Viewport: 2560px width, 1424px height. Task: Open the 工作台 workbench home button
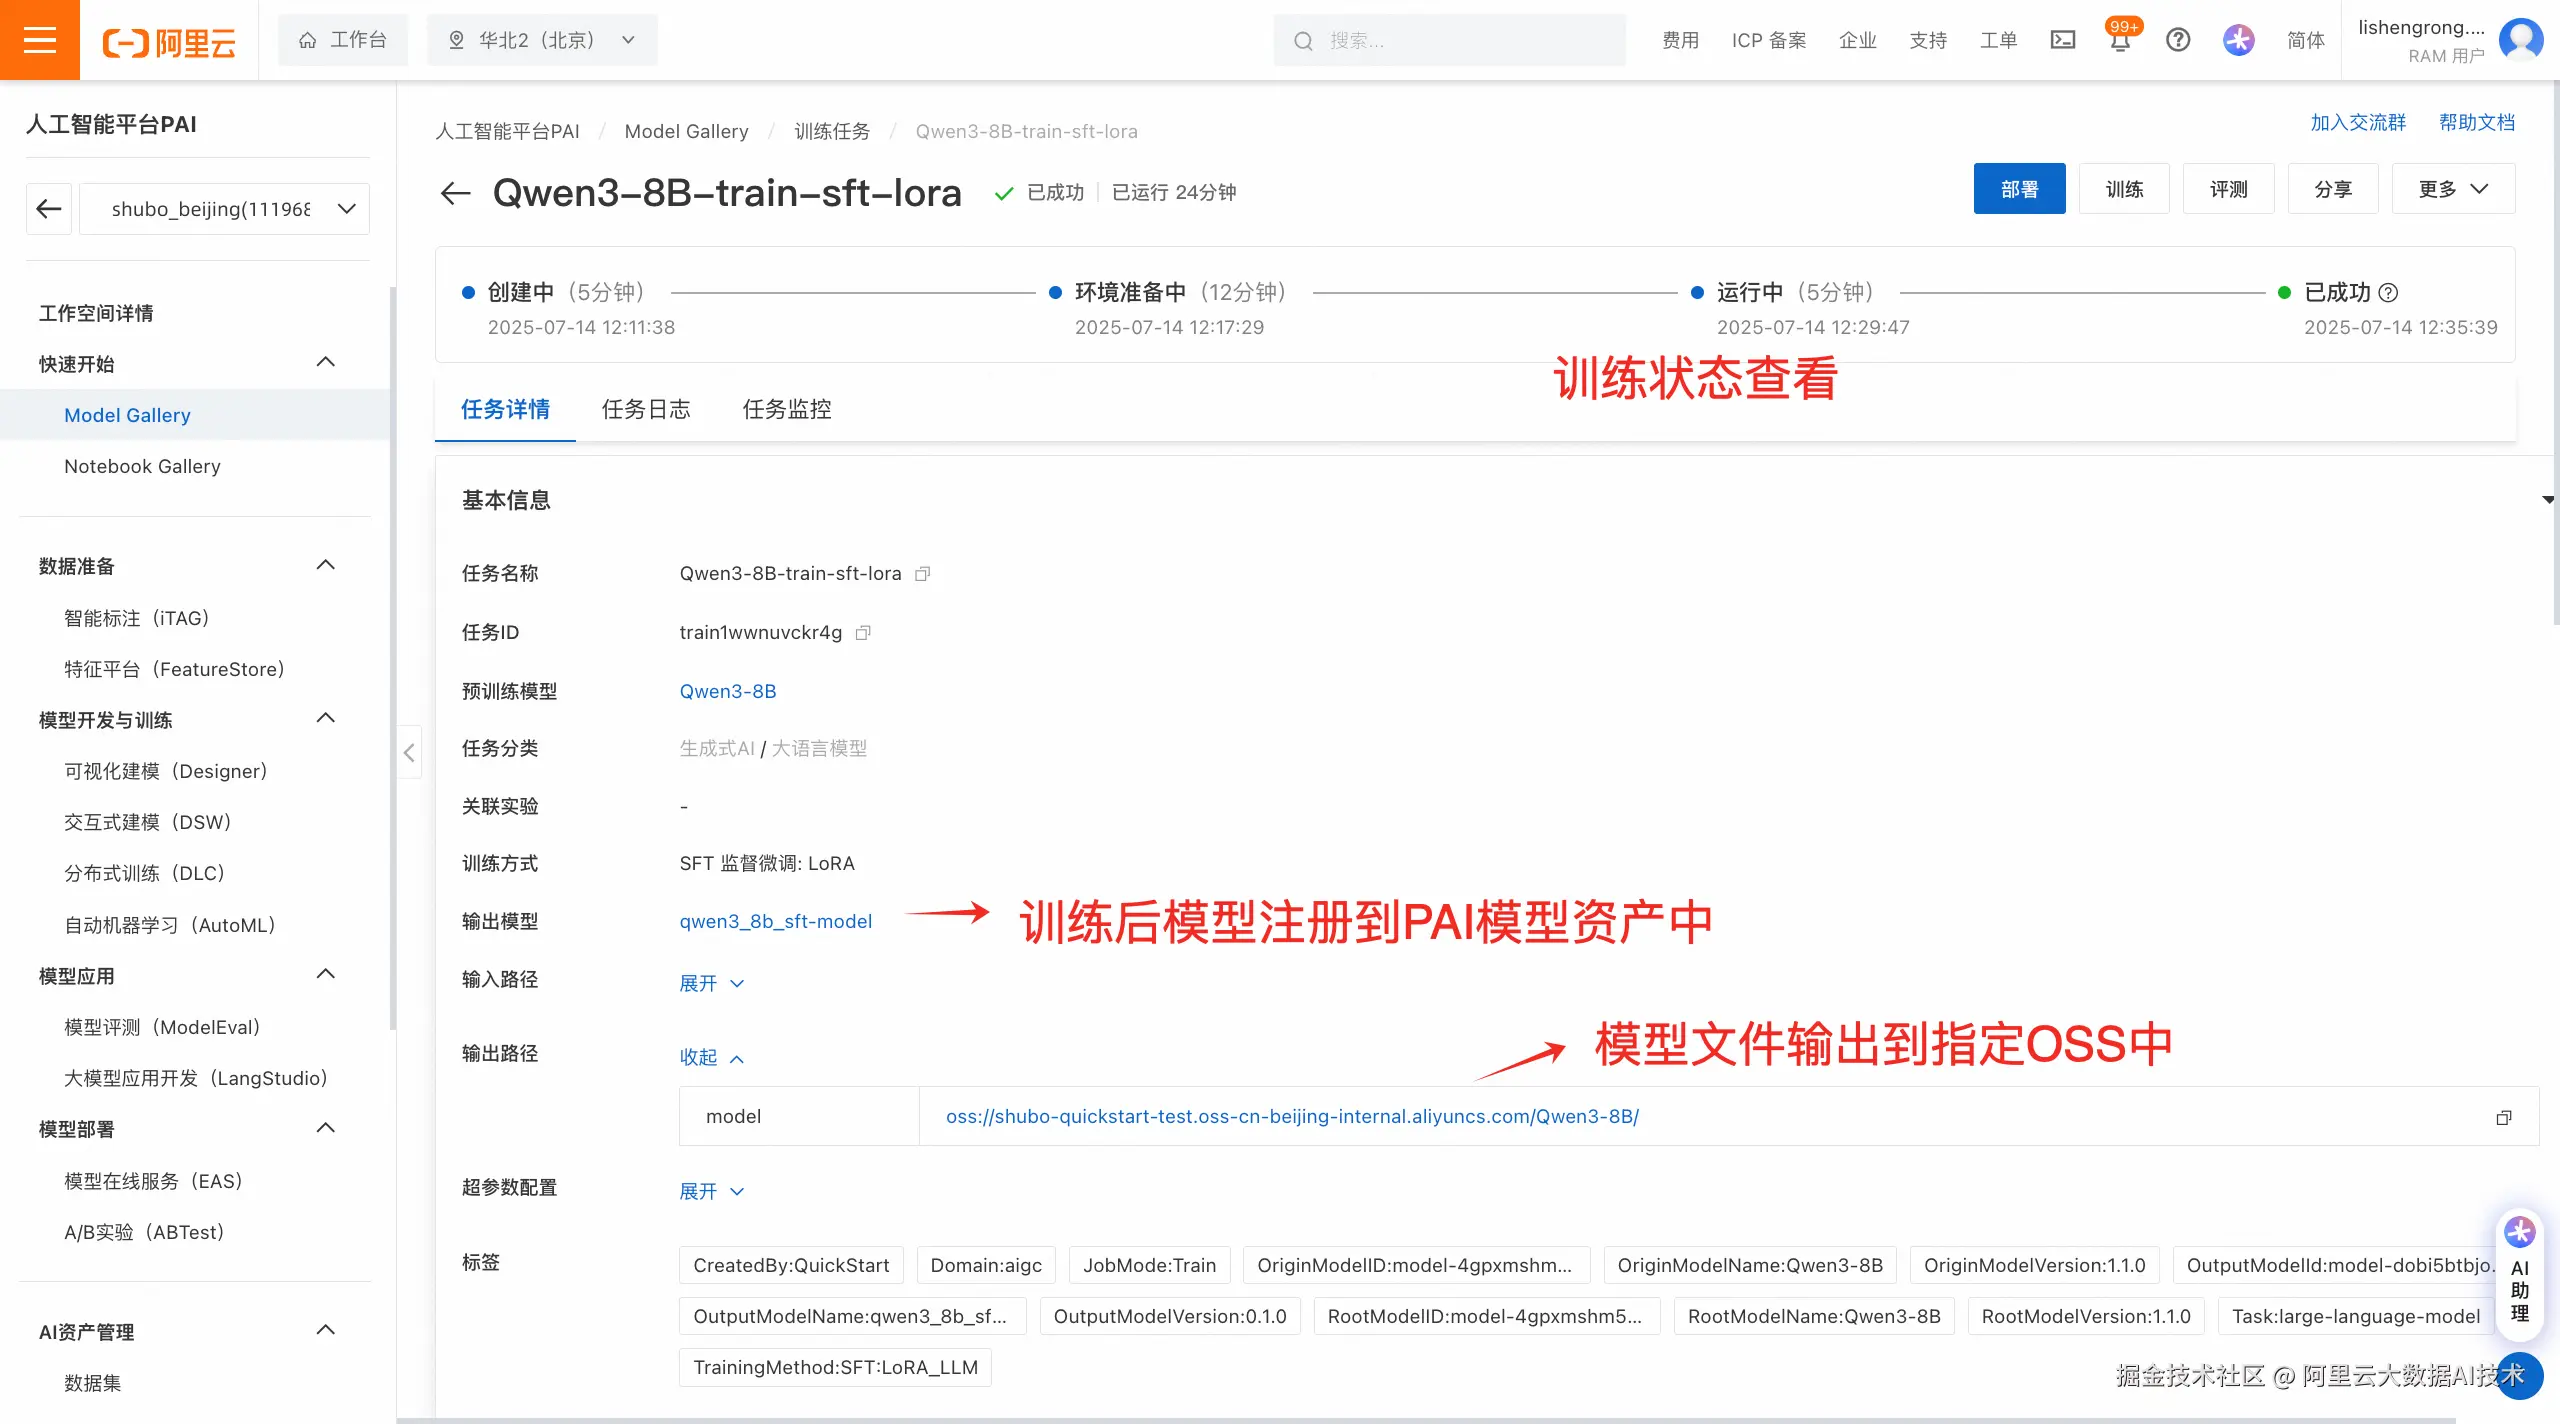[343, 40]
